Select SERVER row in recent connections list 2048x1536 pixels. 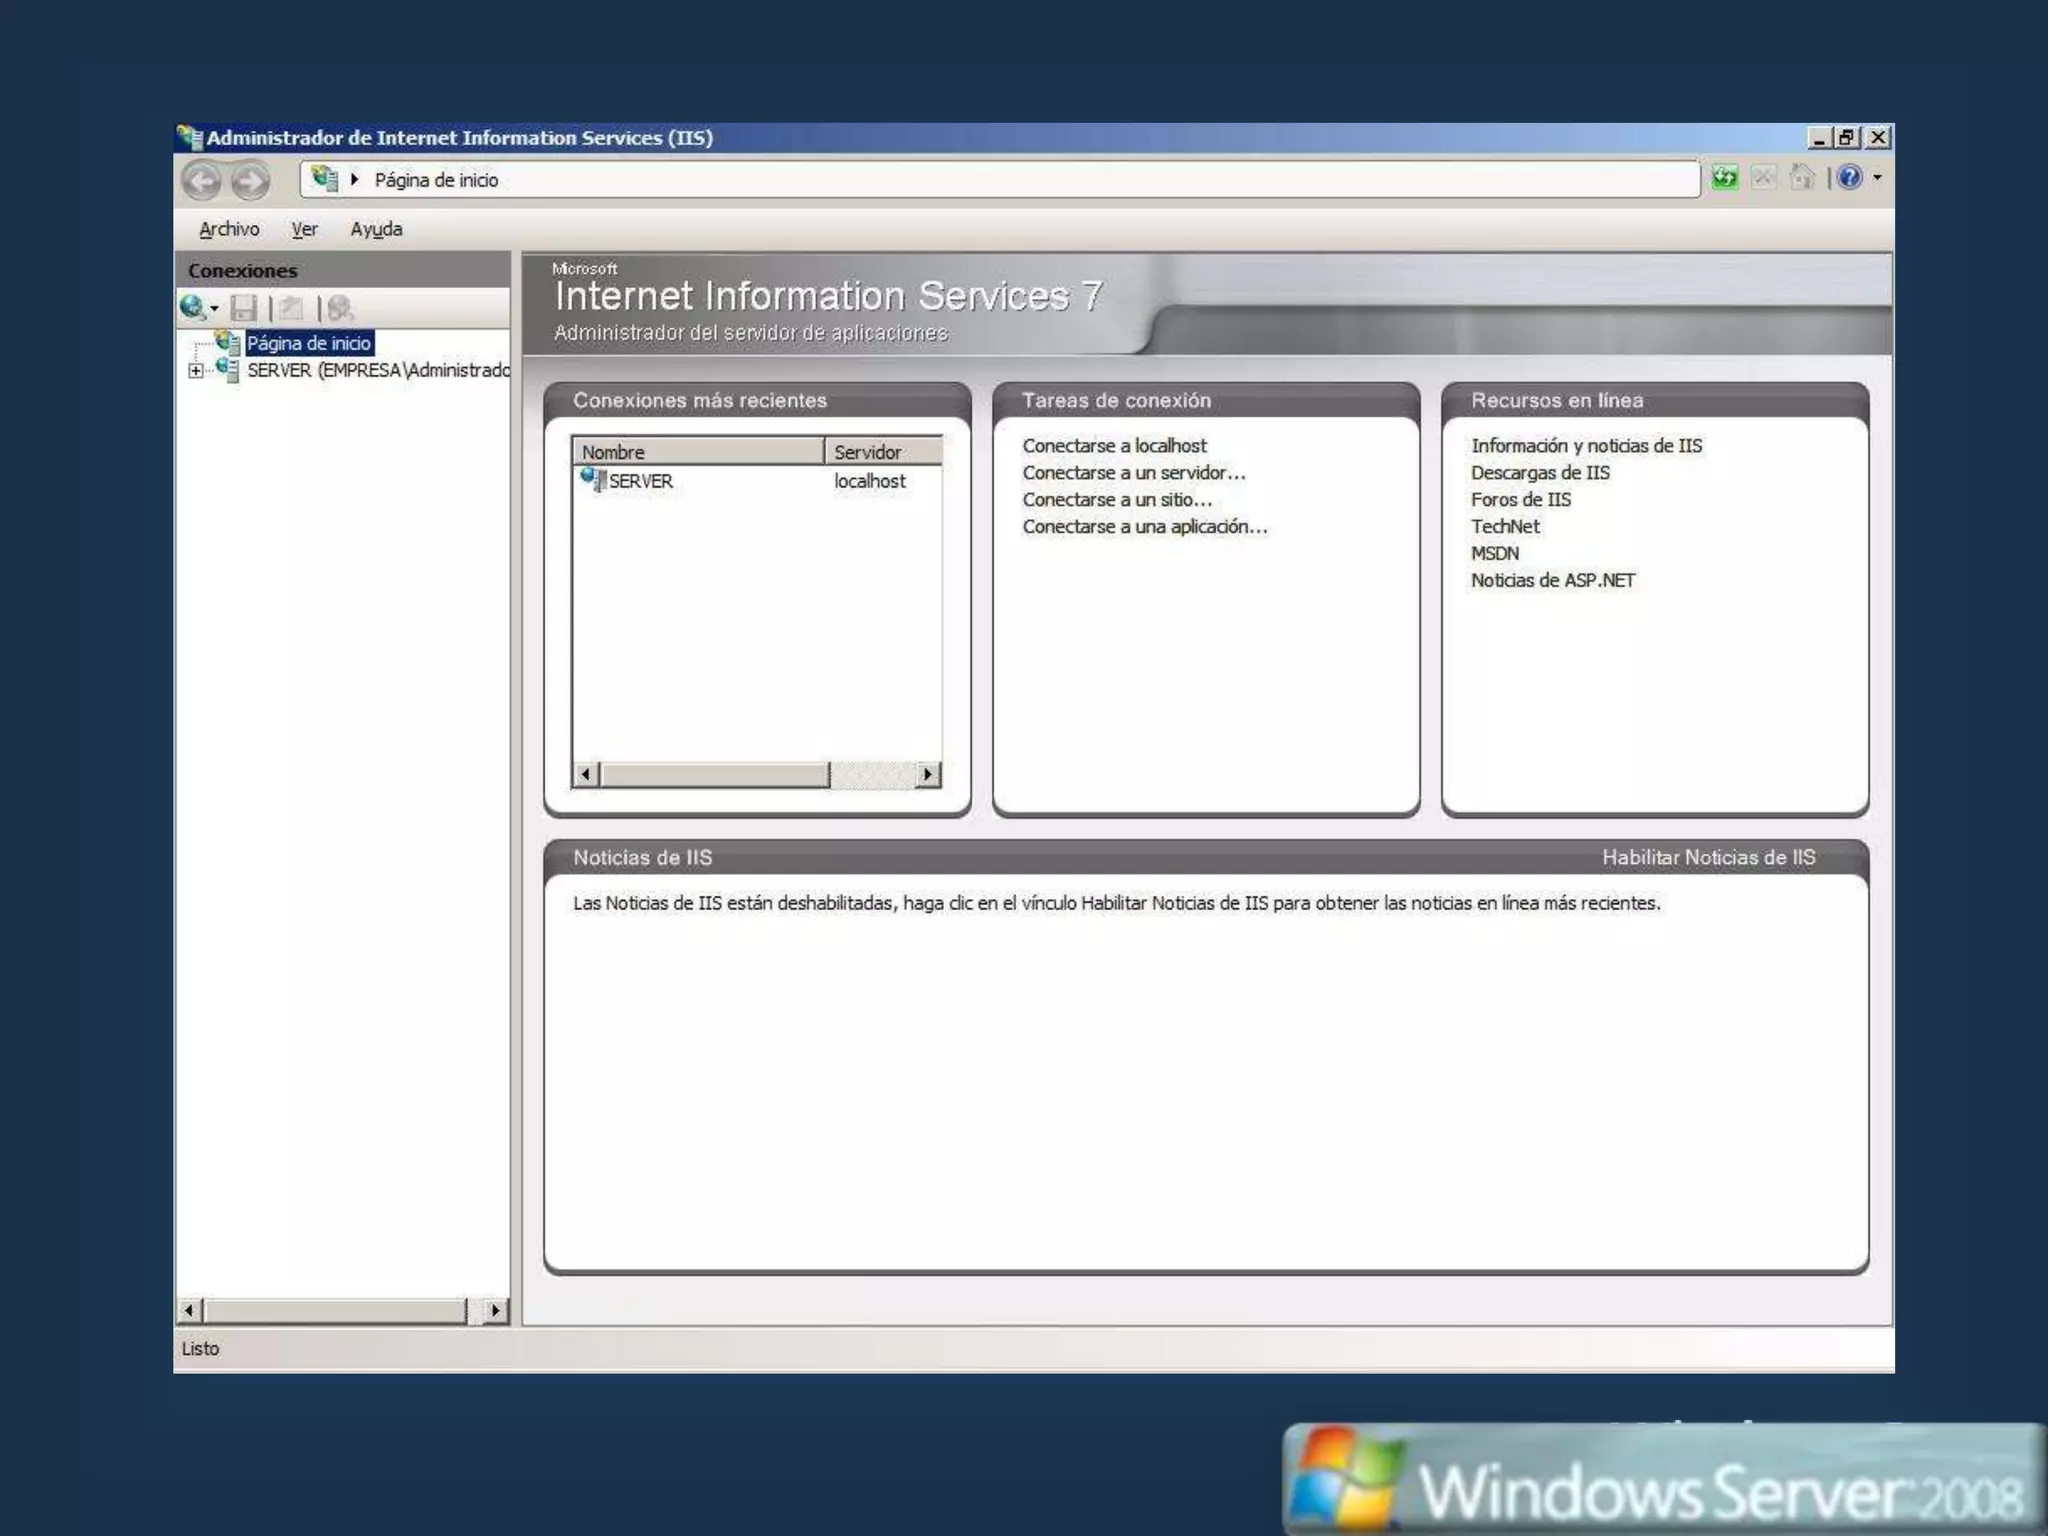(641, 481)
